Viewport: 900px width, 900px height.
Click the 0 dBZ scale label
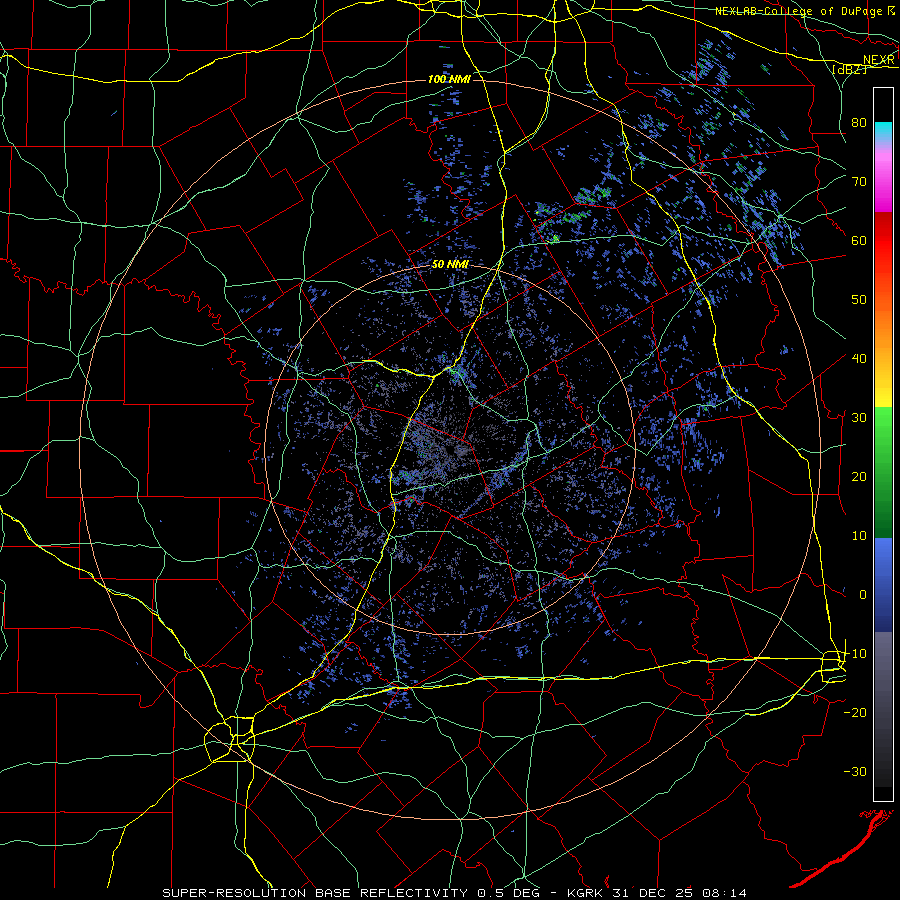[x=863, y=595]
